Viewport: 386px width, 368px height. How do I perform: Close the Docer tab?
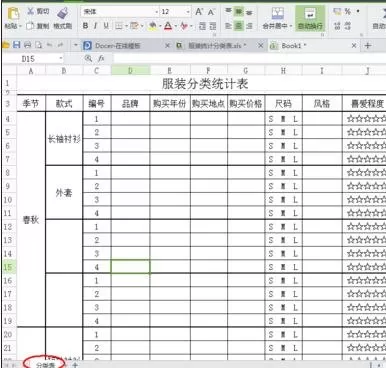click(168, 46)
